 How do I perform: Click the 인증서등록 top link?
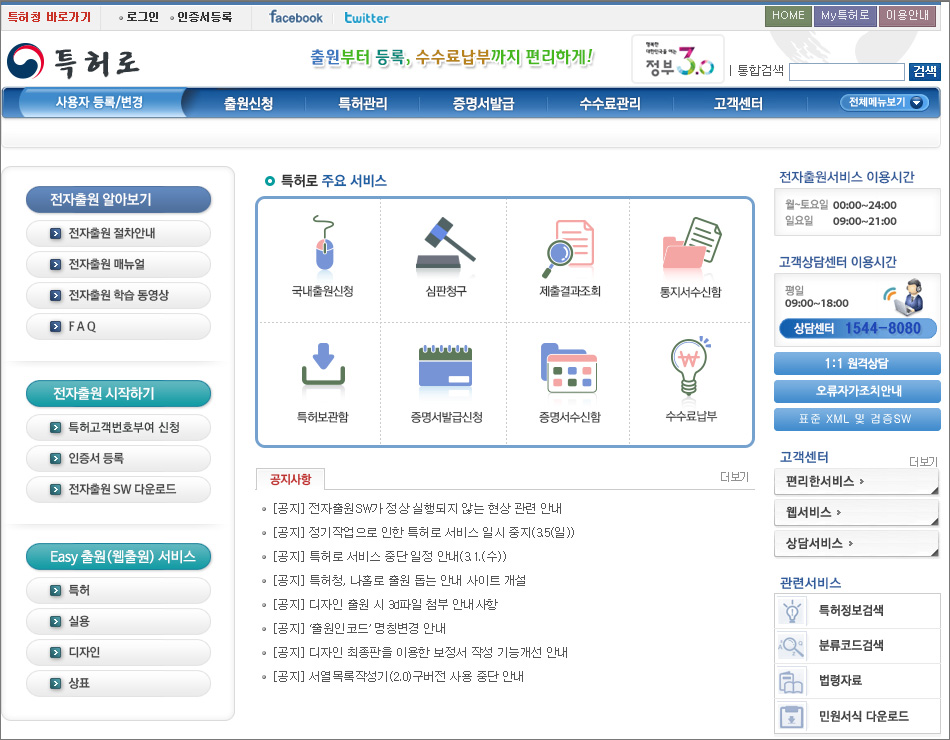[204, 17]
